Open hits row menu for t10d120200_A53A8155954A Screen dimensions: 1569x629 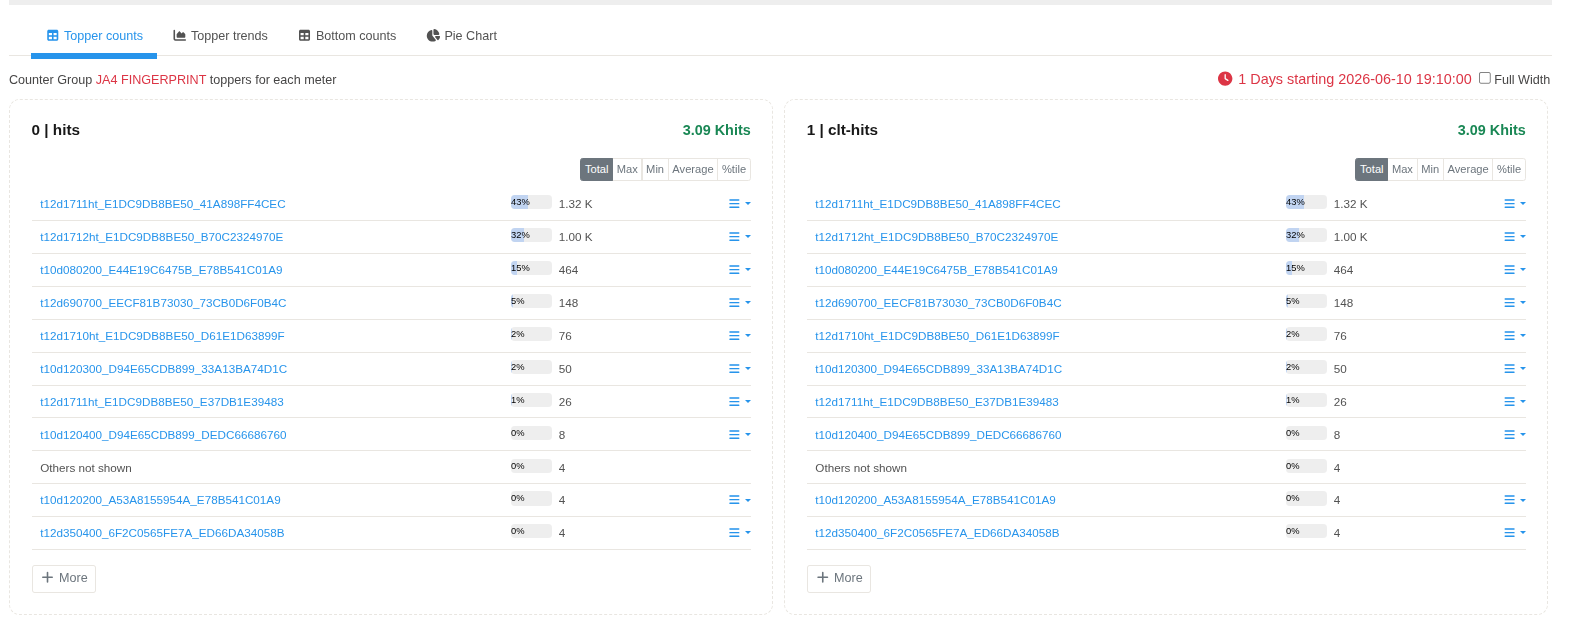(x=739, y=500)
